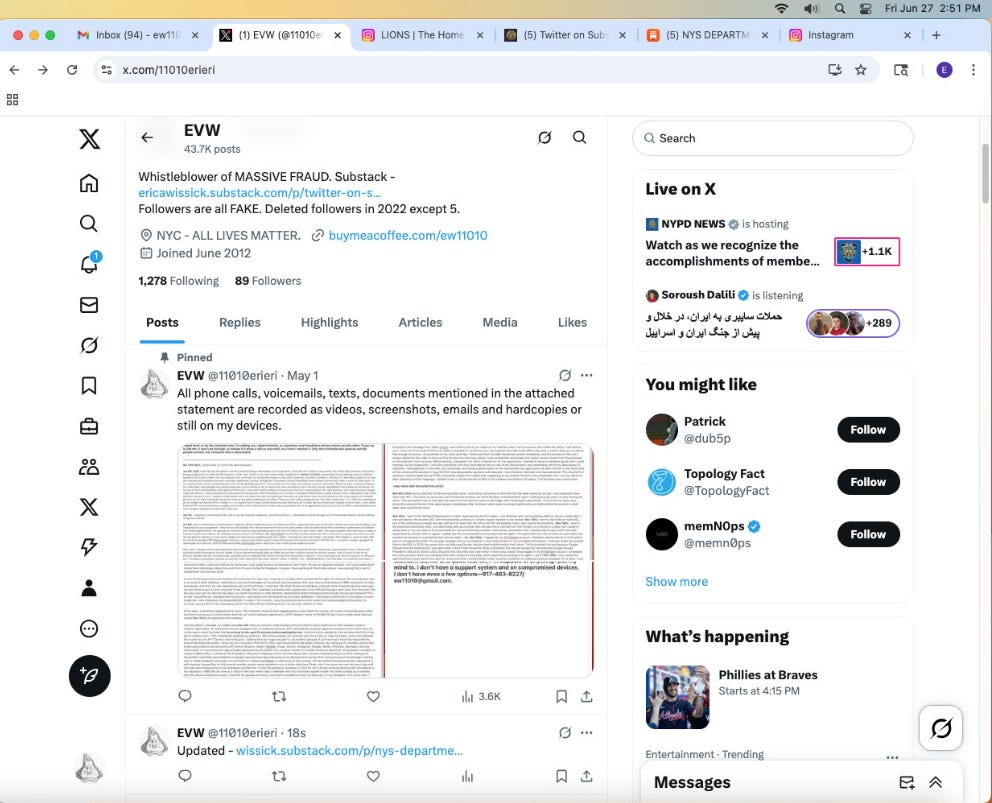
Task: Open Bookmarks icon in sidebar
Action: click(x=89, y=385)
